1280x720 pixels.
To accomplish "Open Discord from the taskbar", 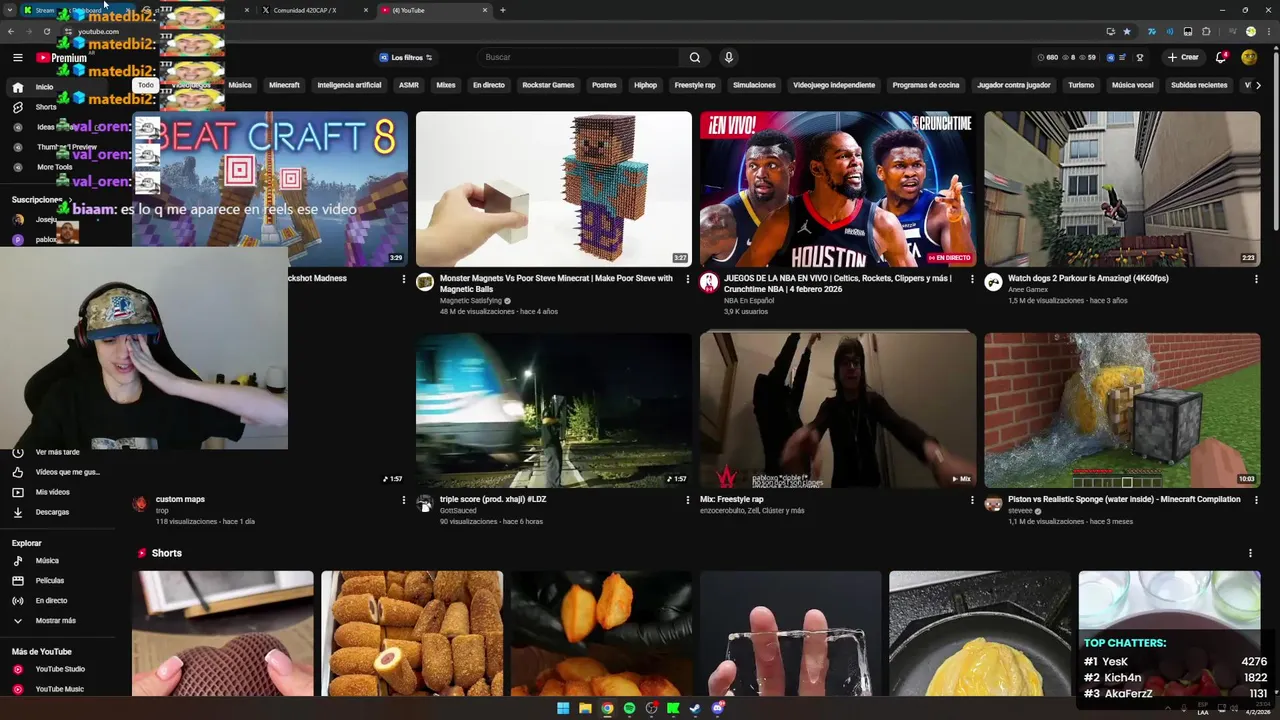I will (717, 709).
